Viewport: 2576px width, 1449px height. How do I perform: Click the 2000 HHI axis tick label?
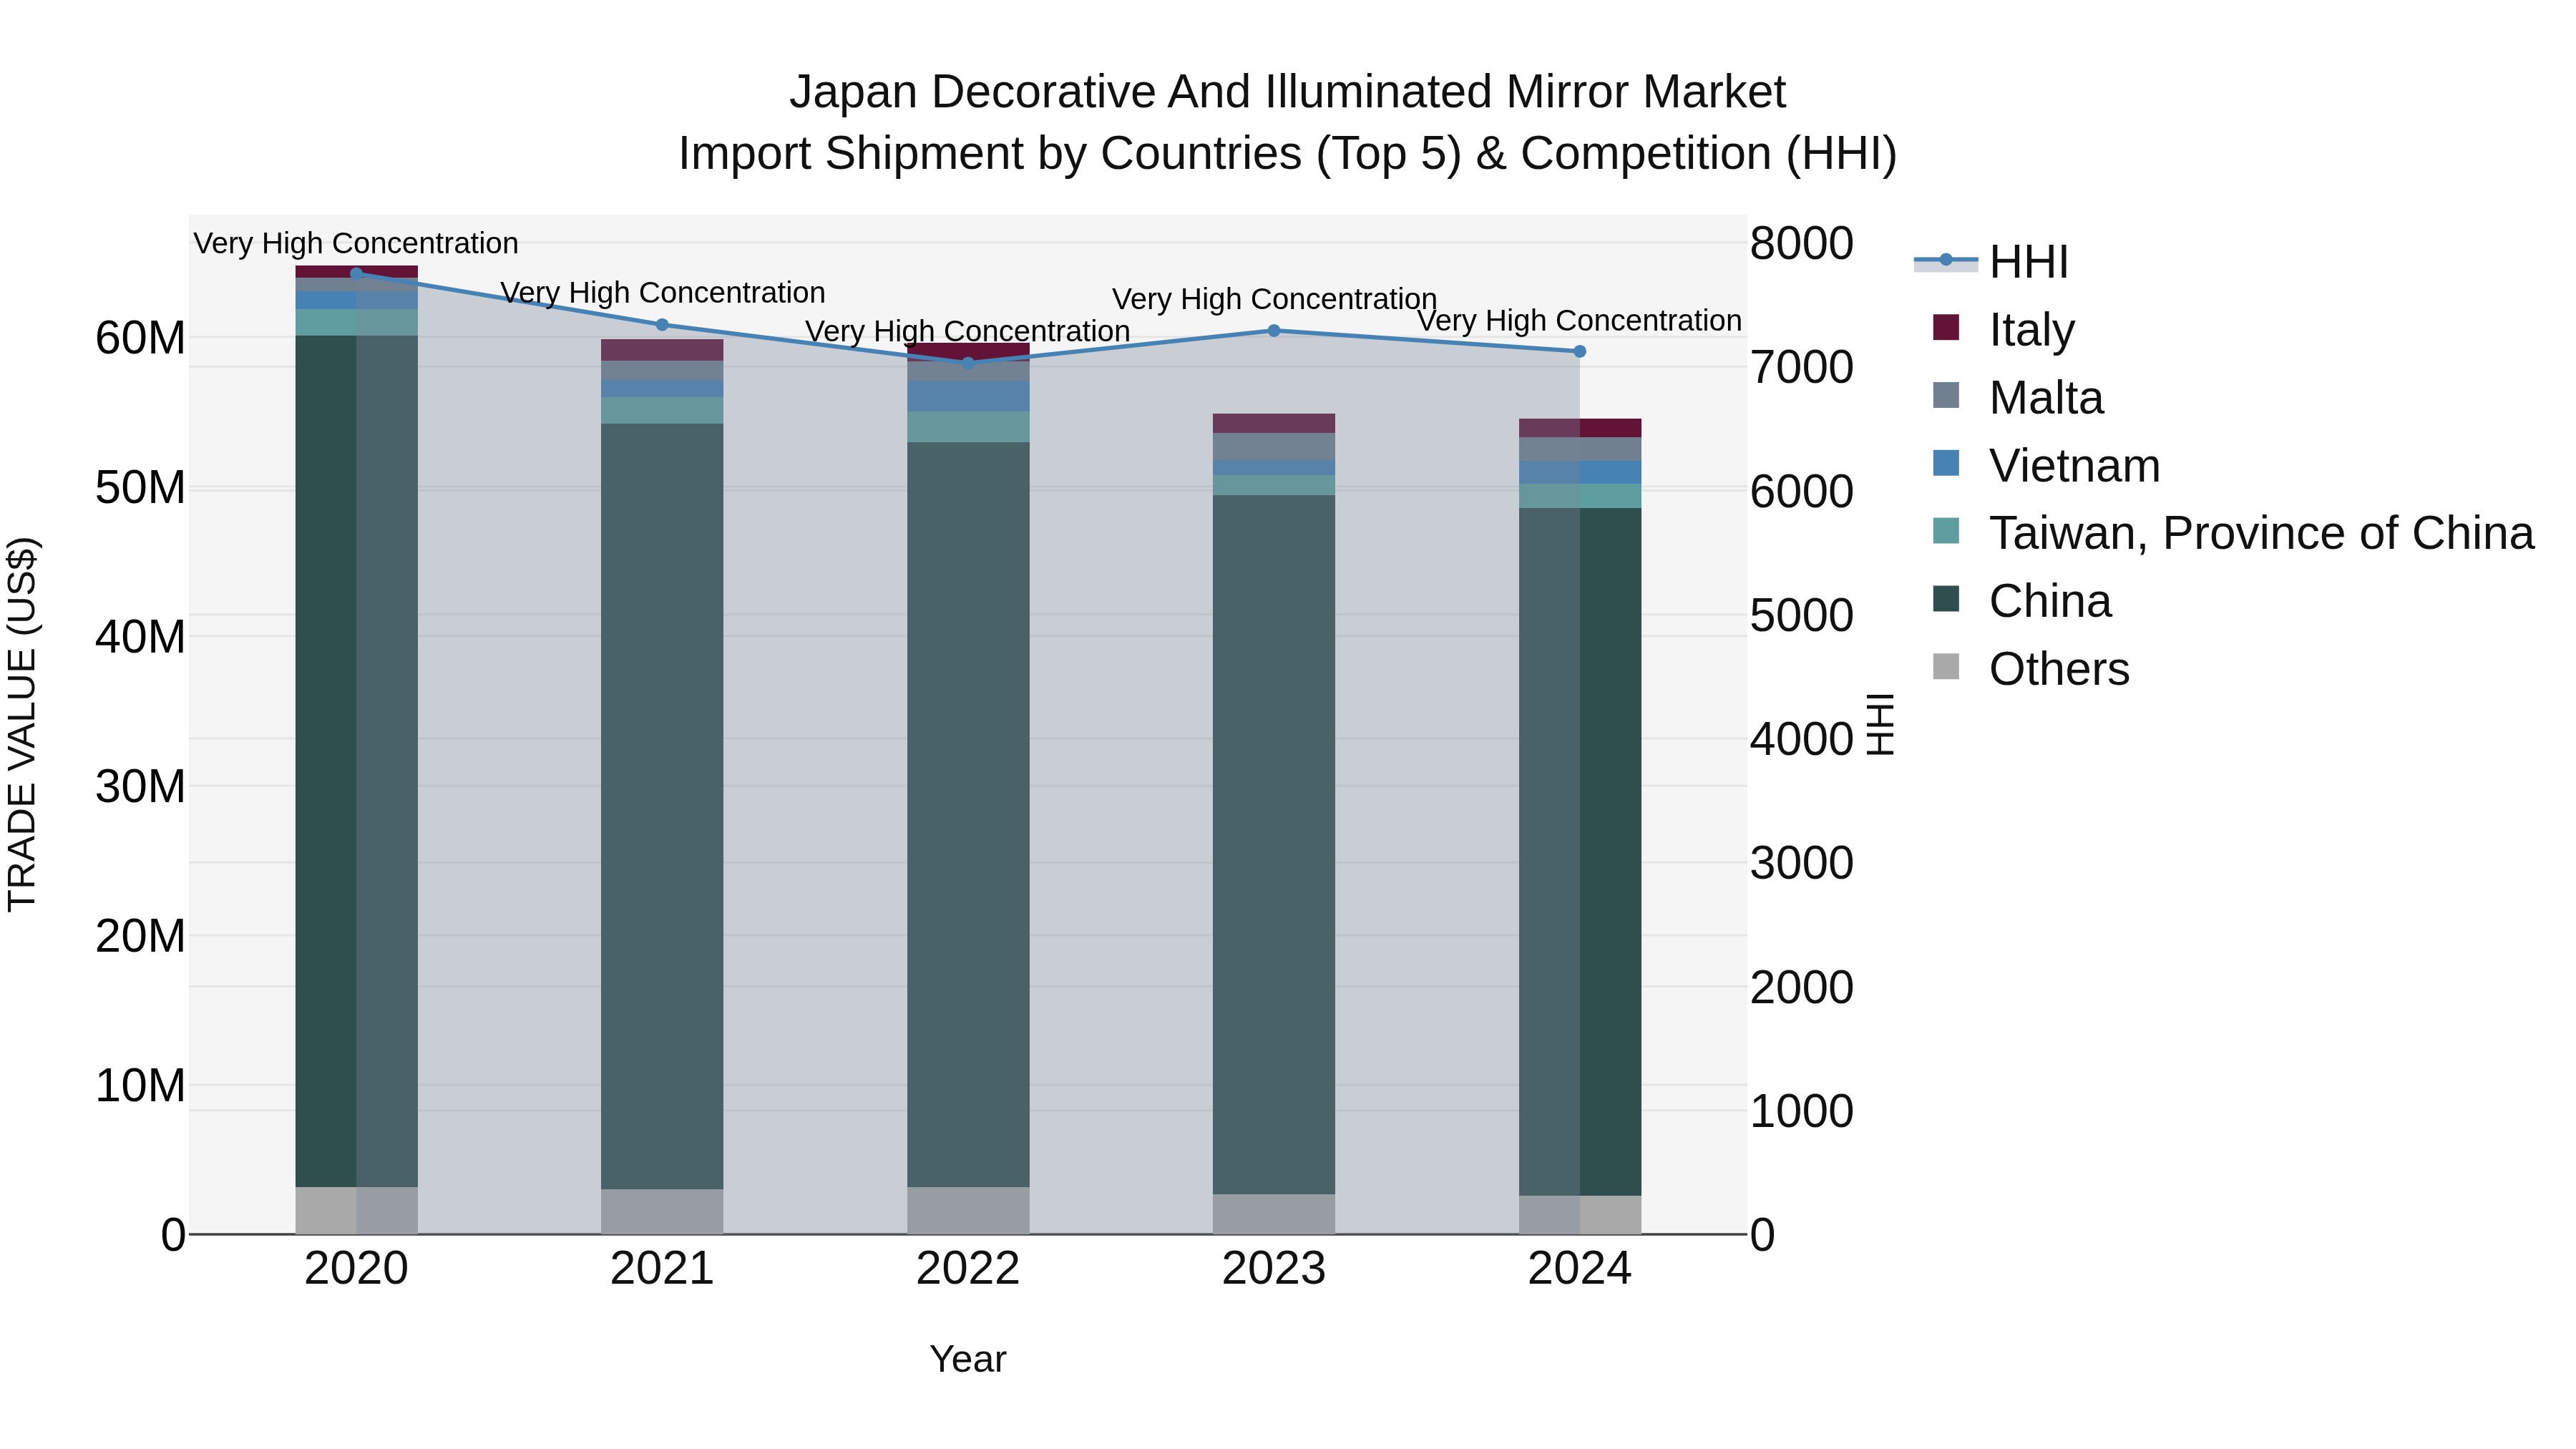(1802, 987)
